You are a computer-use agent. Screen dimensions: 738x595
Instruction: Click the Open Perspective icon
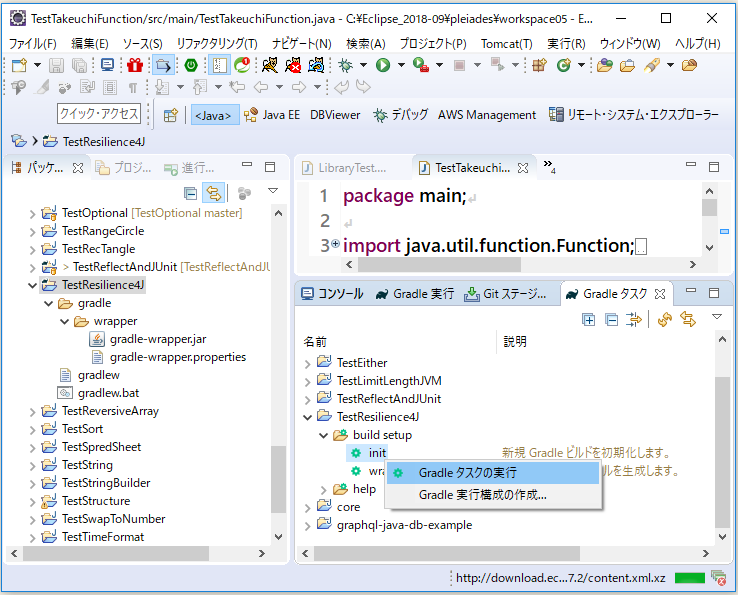pyautogui.click(x=170, y=115)
